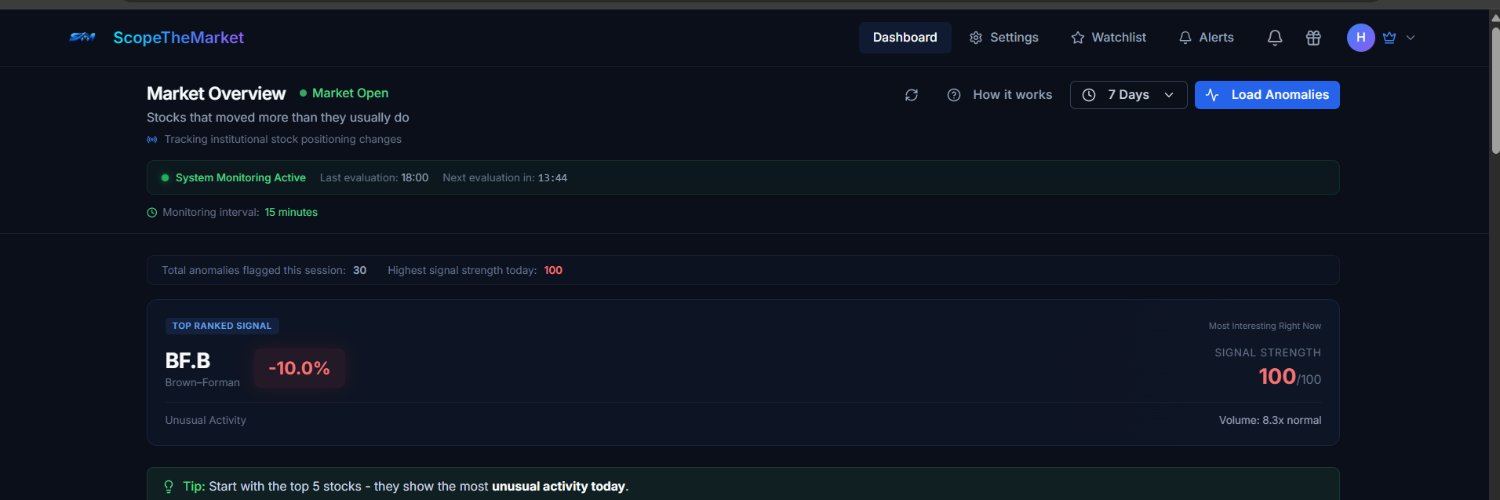Click the Brown-Forman company name
Viewport: 1500px width, 500px height.
click(202, 382)
